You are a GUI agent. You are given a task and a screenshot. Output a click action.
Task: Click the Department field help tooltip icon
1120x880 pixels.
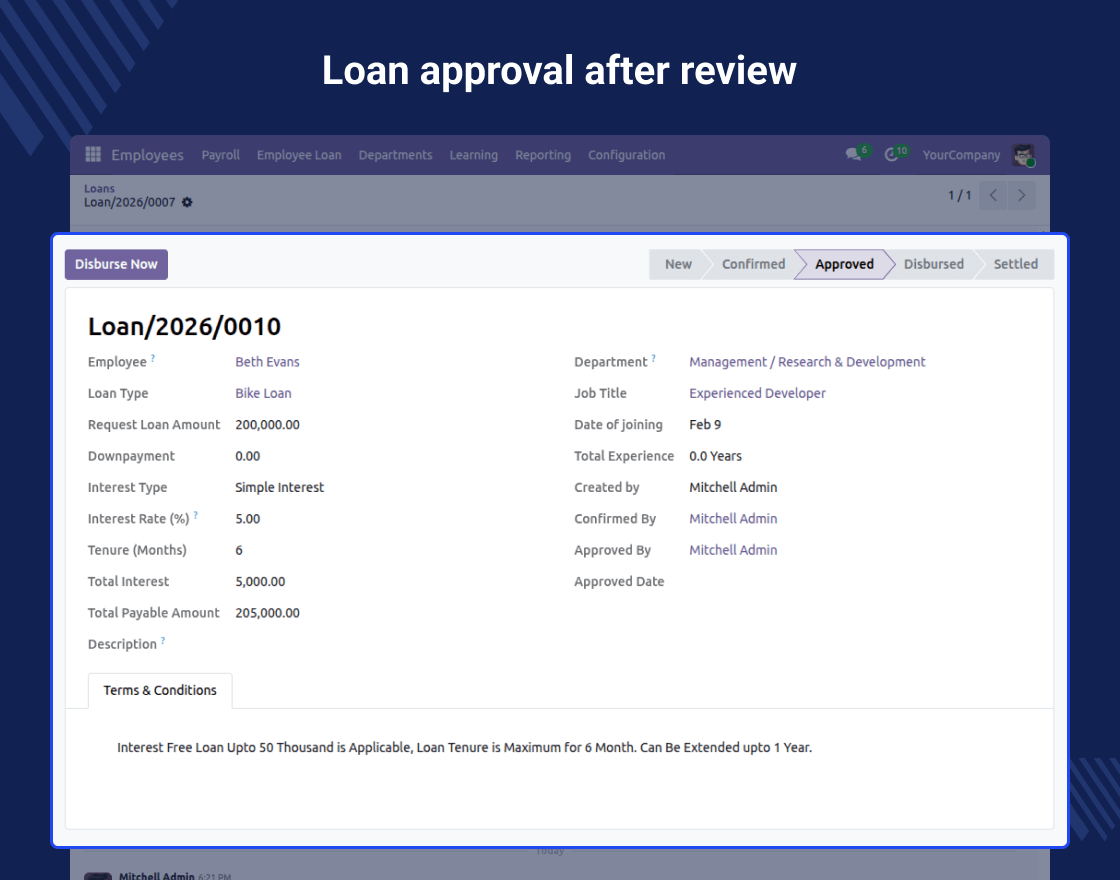(654, 358)
